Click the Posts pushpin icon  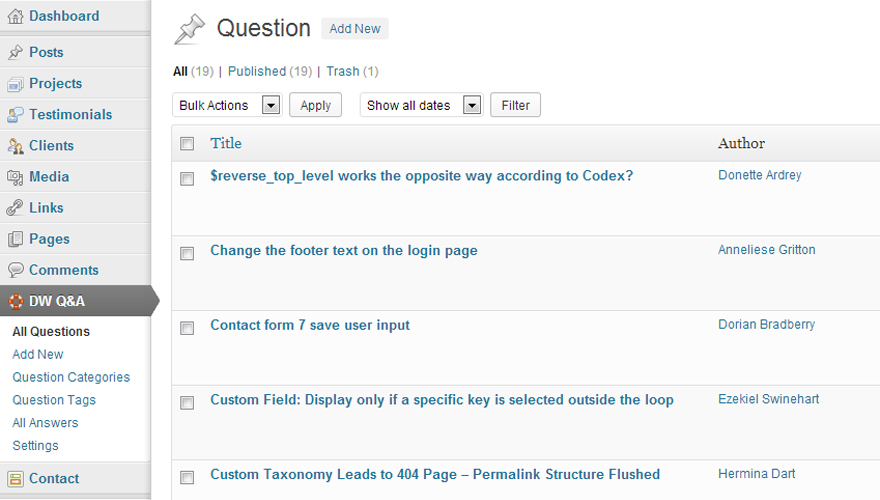(x=15, y=52)
